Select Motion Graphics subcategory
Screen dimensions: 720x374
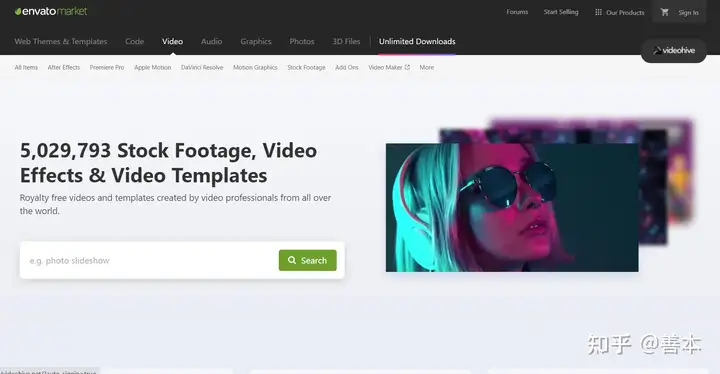255,68
